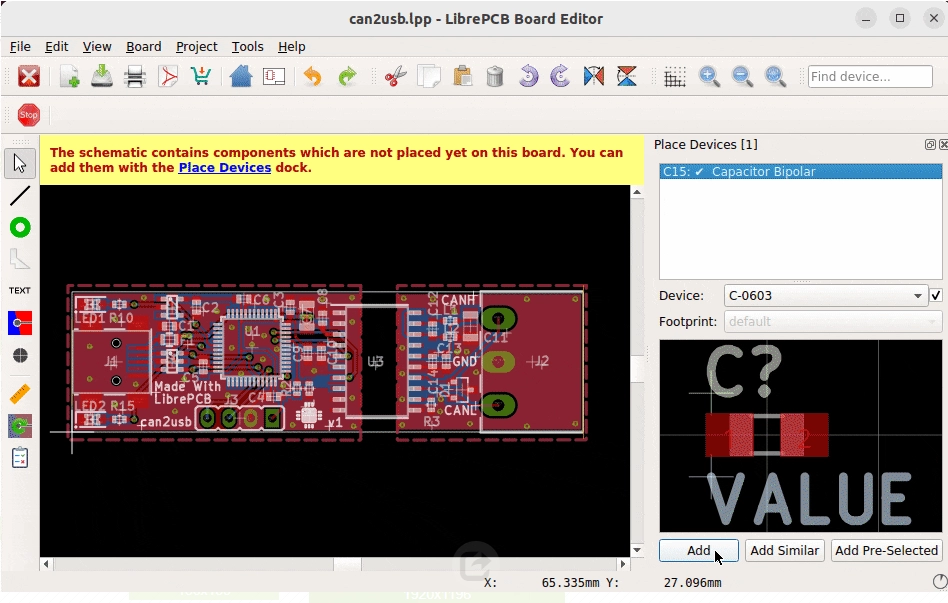Screen dimensions: 948x603
Task: Choose the Select arrow tool
Action: (x=20, y=163)
